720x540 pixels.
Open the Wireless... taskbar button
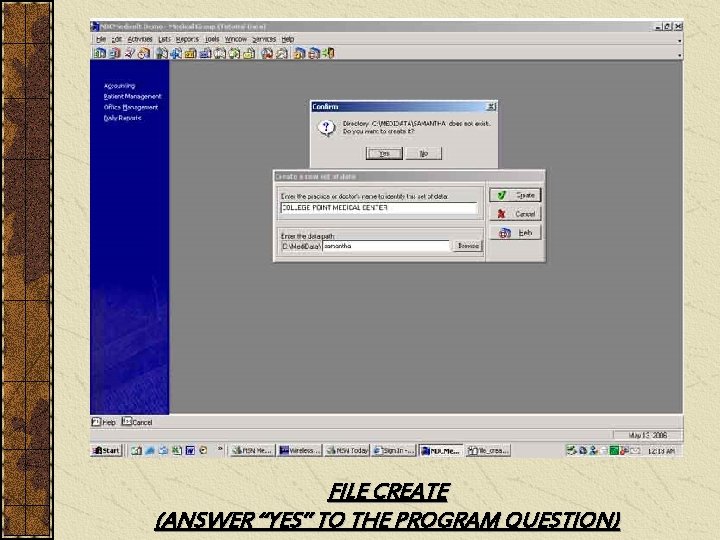(300, 451)
